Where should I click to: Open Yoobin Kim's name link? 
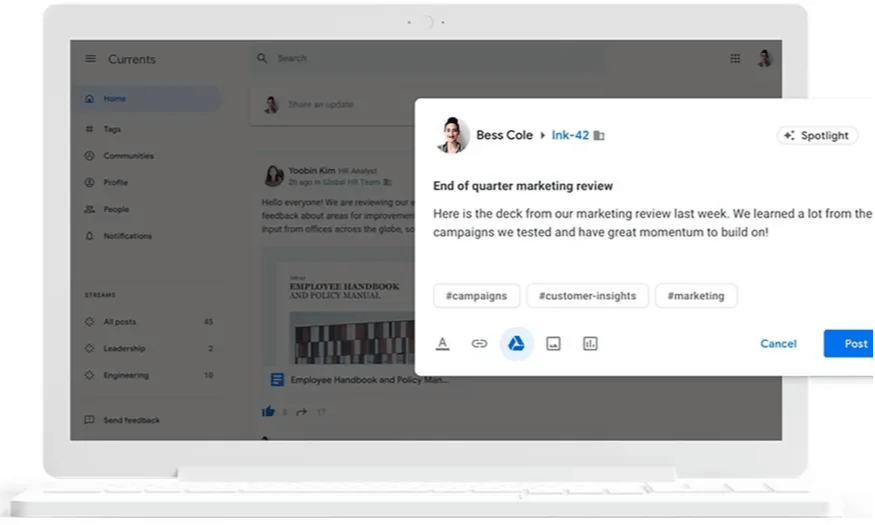point(311,171)
